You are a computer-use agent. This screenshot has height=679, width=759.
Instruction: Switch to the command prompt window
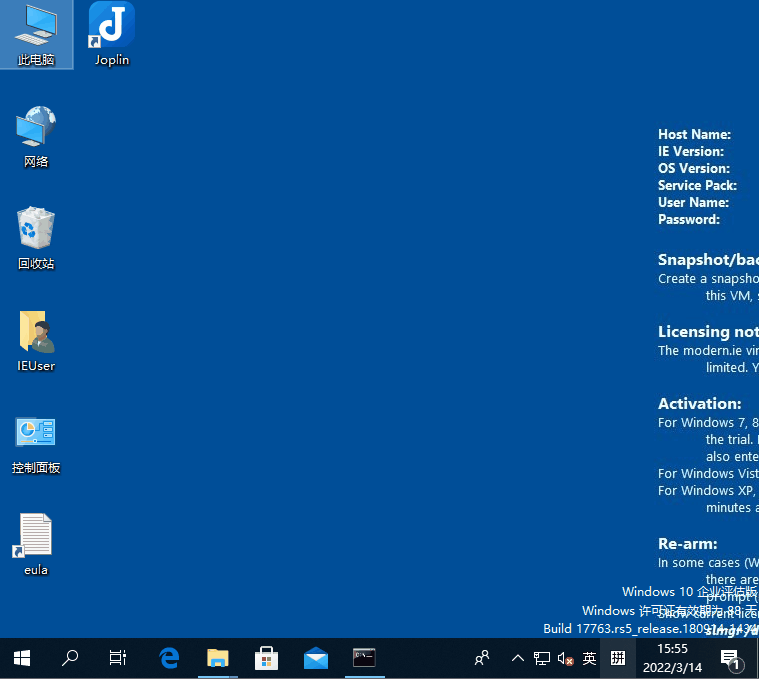point(364,658)
